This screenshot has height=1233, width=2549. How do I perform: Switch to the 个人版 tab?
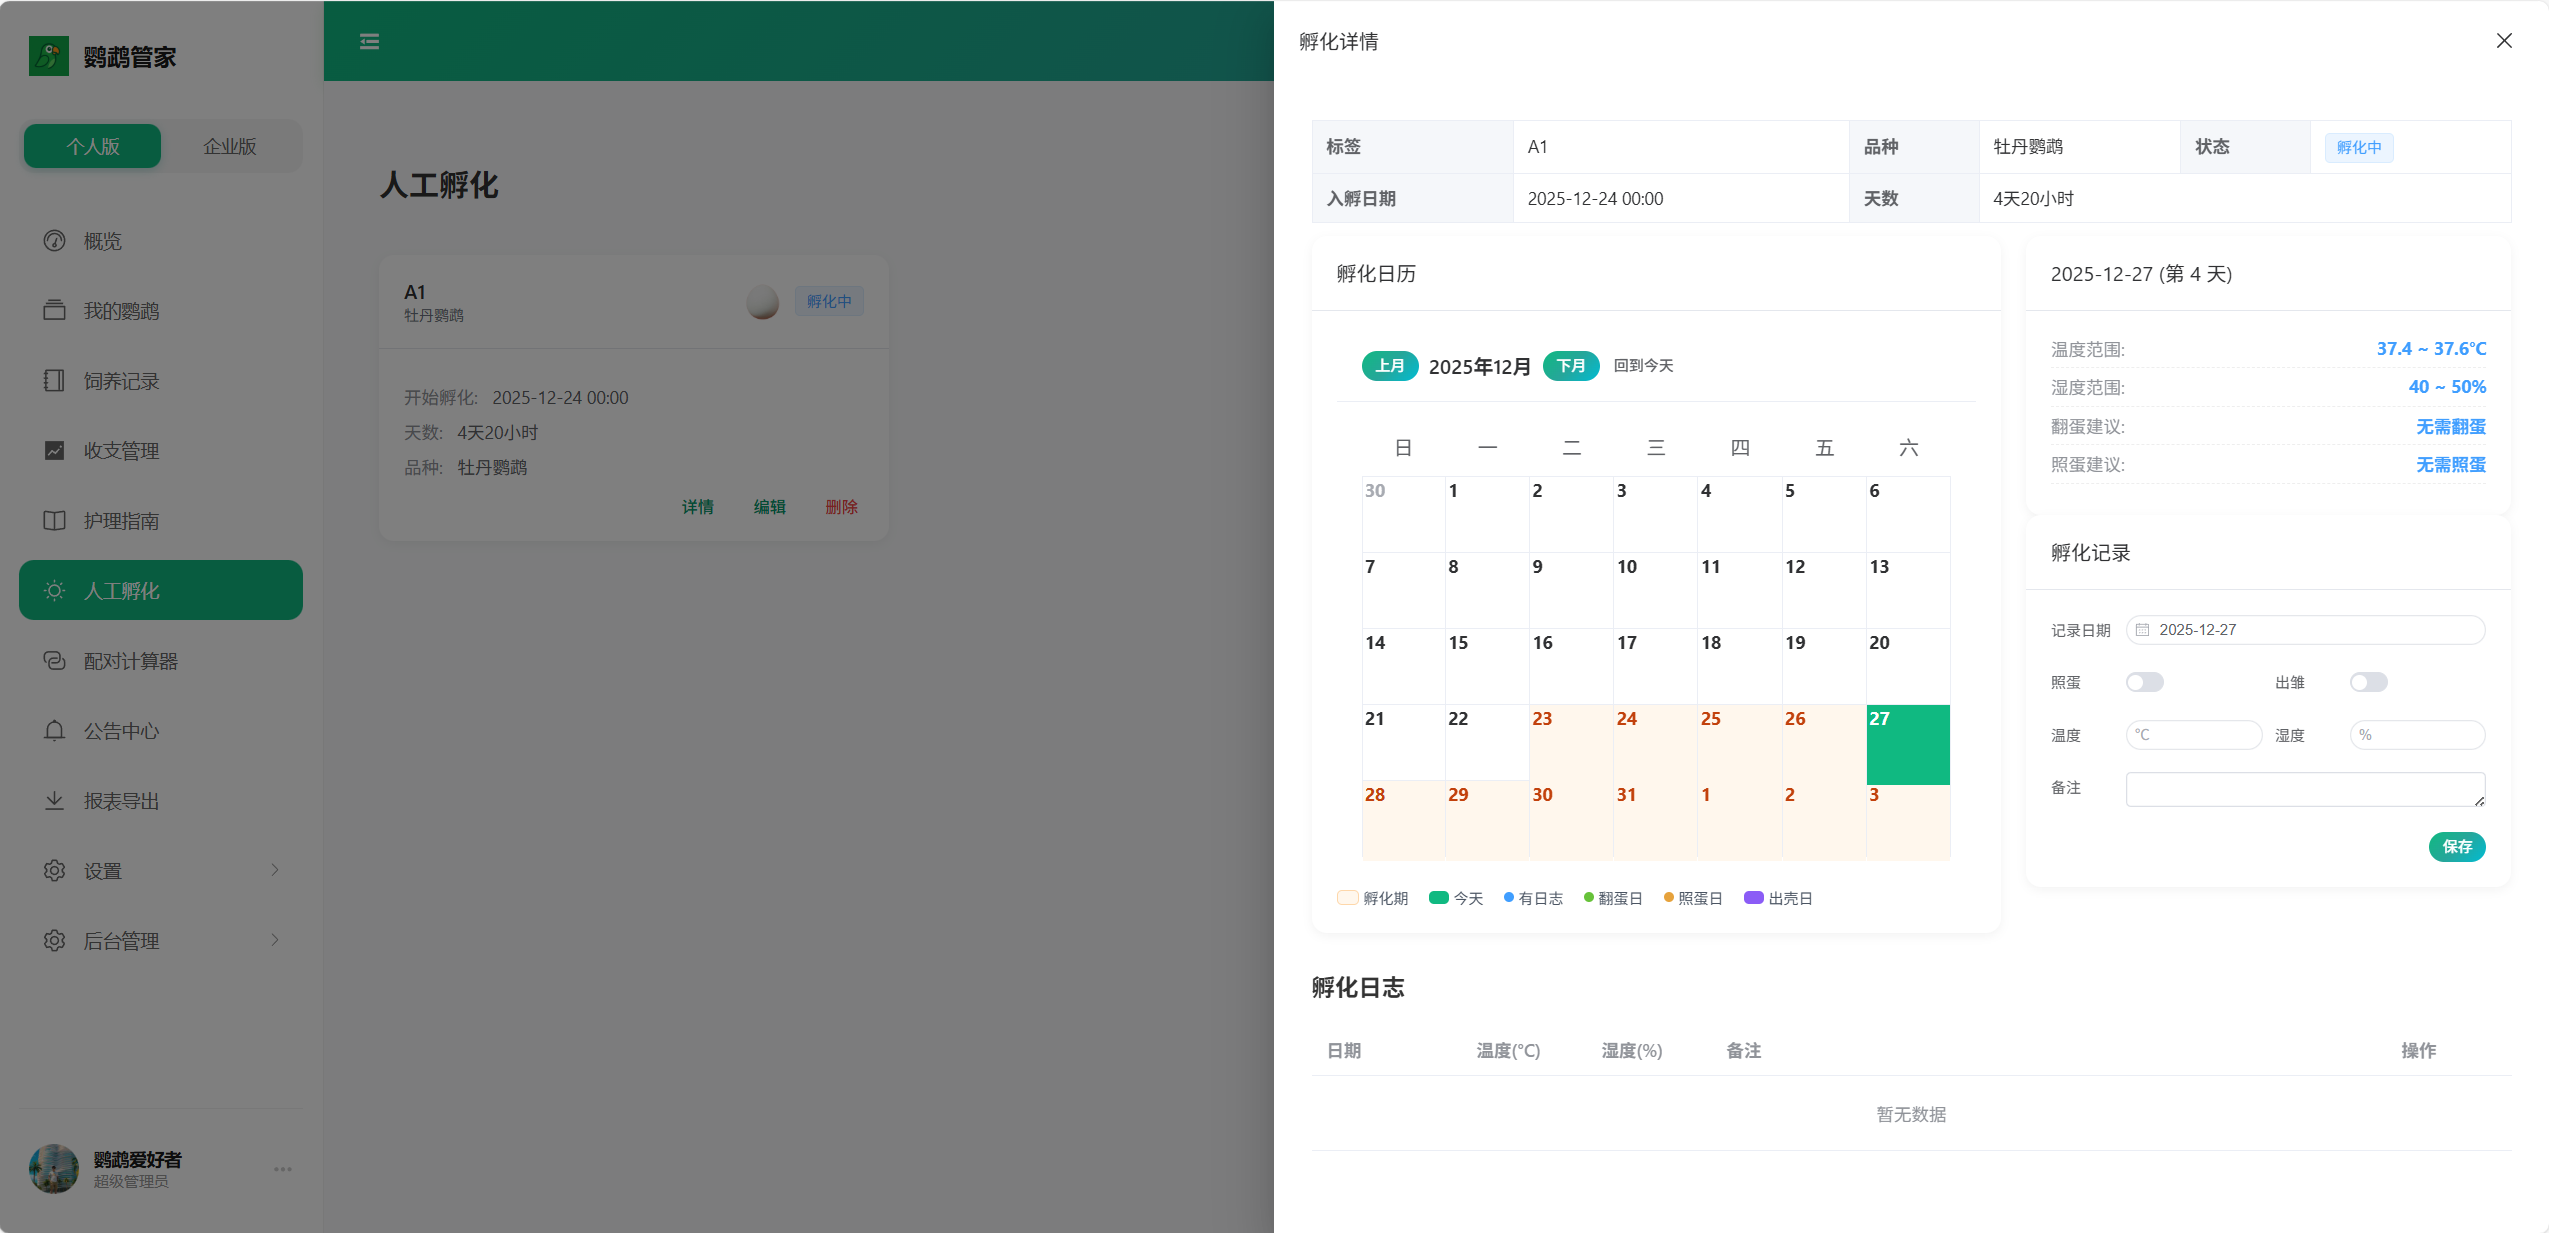[91, 145]
